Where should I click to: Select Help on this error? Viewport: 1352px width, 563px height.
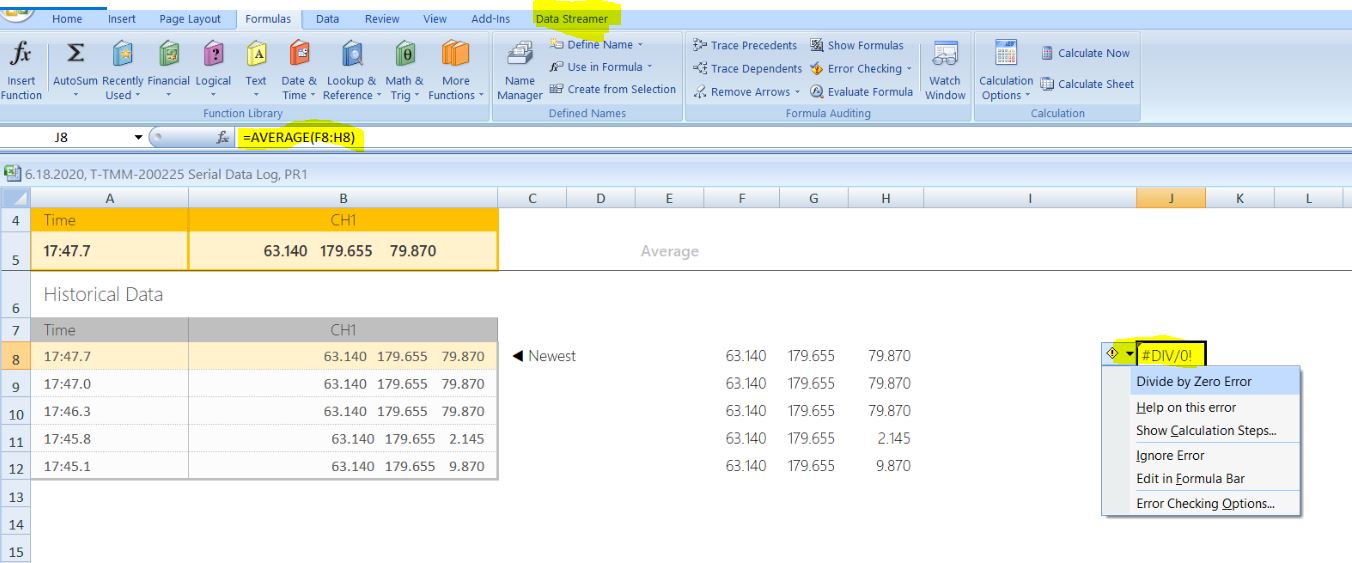[x=1200, y=407]
